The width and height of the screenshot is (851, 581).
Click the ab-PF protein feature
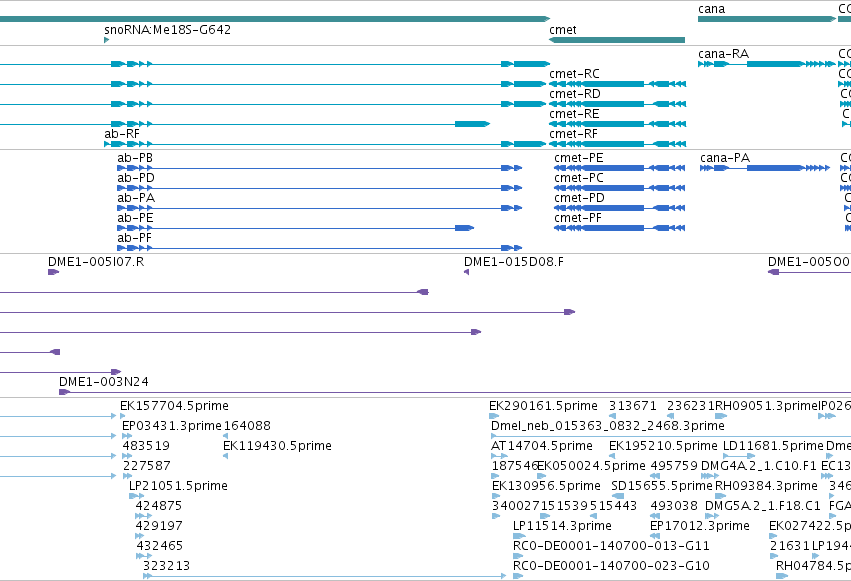tap(320, 248)
